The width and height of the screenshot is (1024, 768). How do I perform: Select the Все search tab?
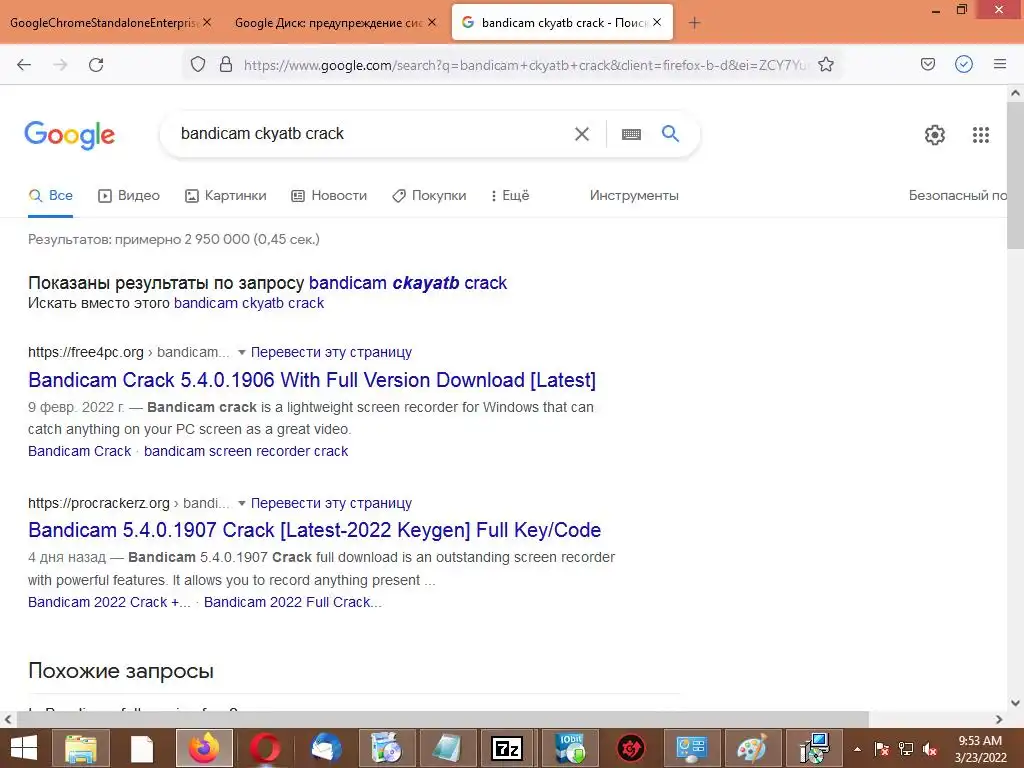50,195
